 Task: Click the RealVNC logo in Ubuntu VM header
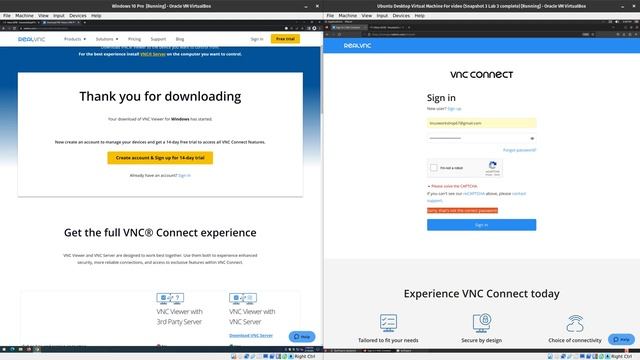tap(357, 46)
